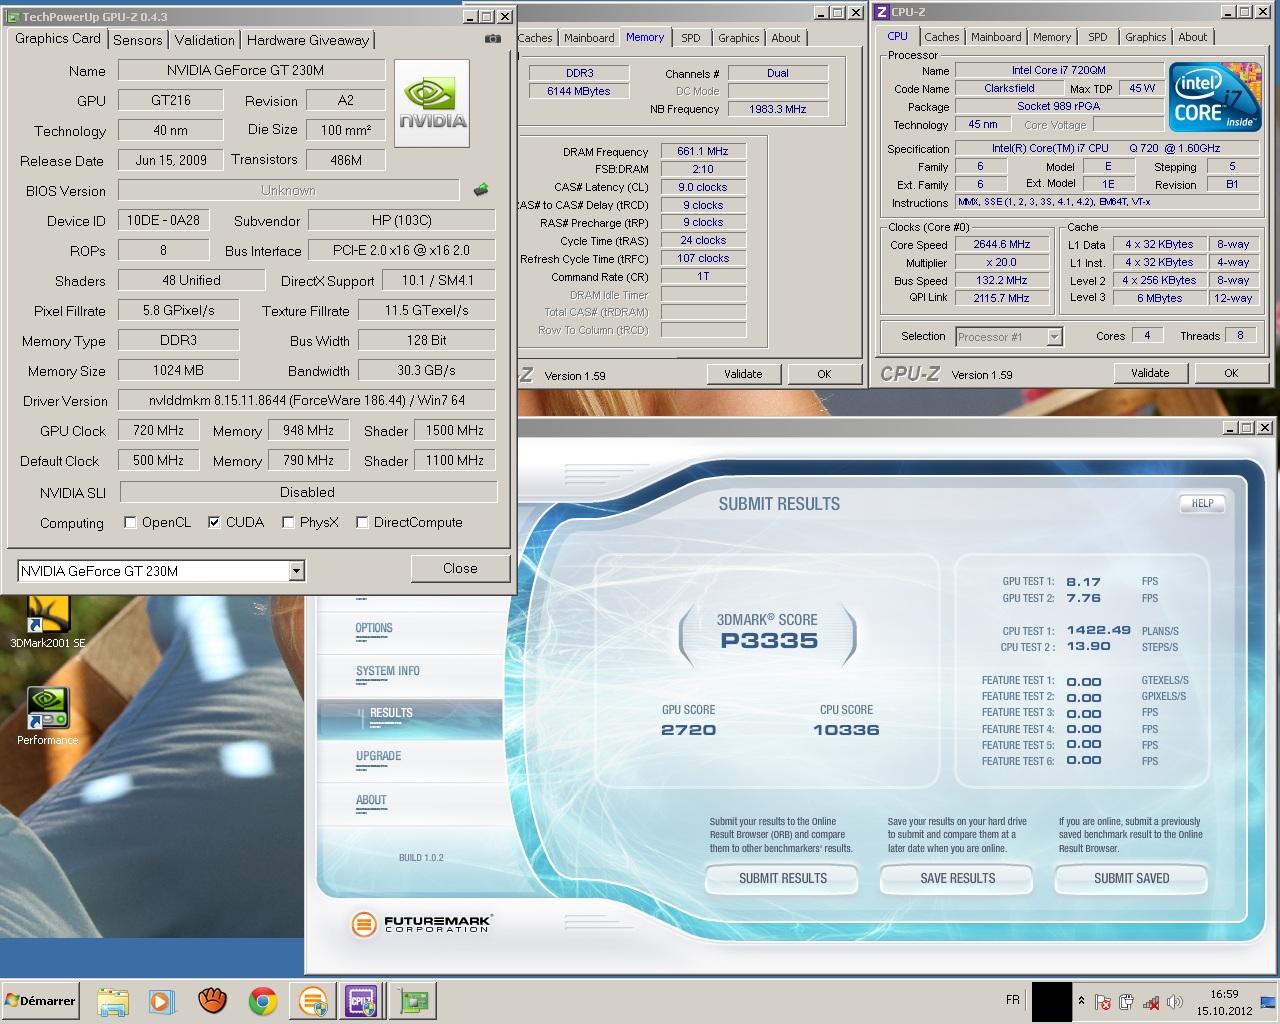
Task: Click the DRAM Frequency value 661.1 MHz
Action: pyautogui.click(x=703, y=151)
